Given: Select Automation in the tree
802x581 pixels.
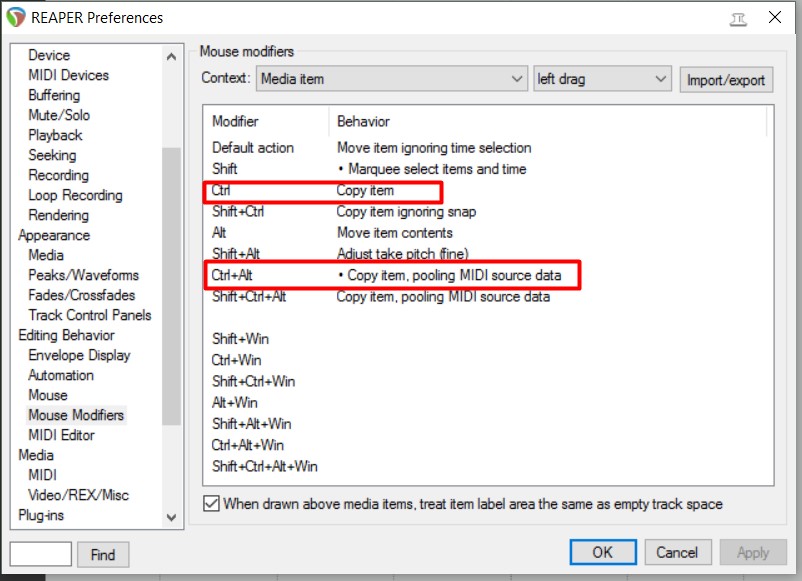Looking at the screenshot, I should [61, 375].
